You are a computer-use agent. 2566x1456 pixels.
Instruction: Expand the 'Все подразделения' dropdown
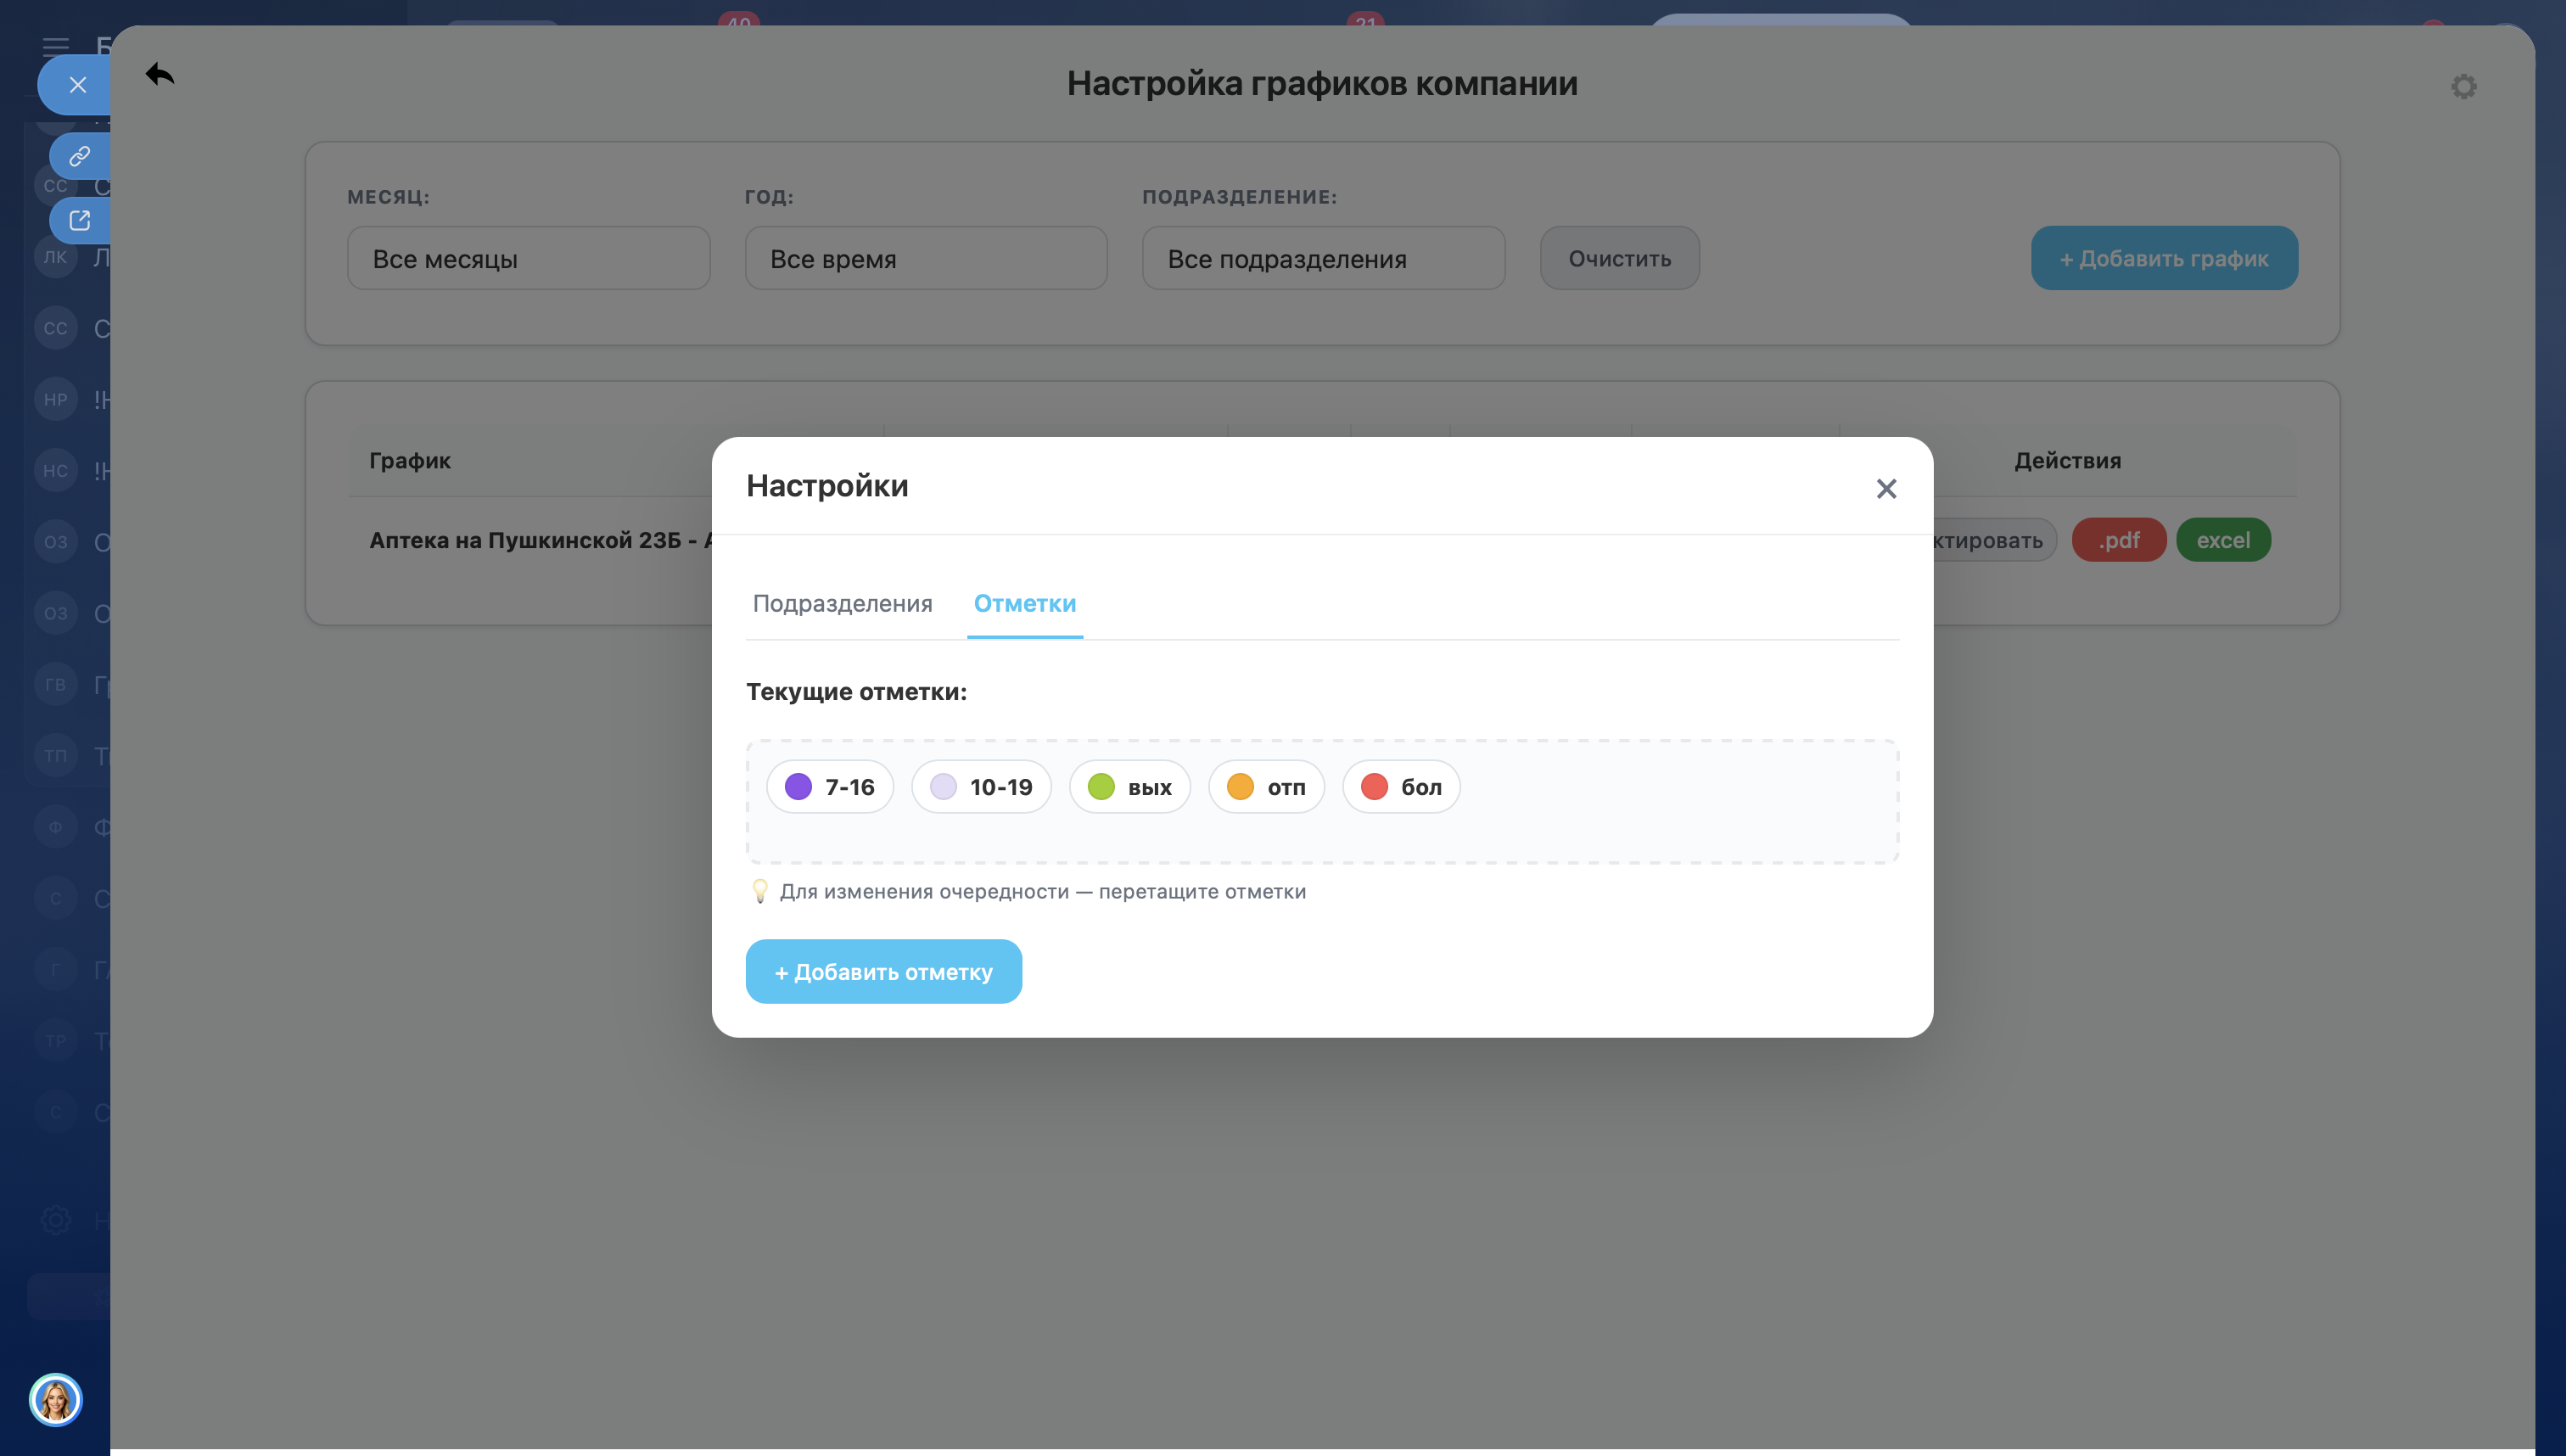pos(1322,259)
